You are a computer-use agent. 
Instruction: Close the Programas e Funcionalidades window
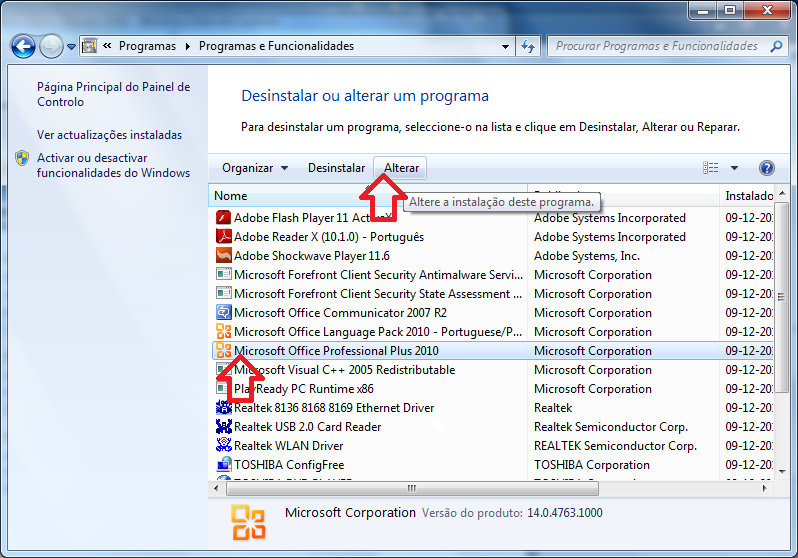click(x=767, y=10)
